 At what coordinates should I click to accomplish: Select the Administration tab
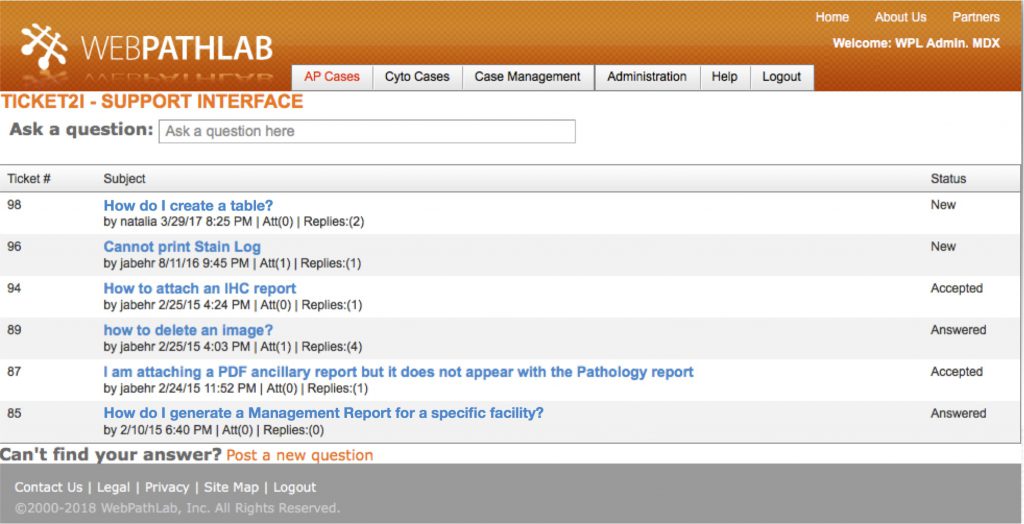click(x=647, y=77)
